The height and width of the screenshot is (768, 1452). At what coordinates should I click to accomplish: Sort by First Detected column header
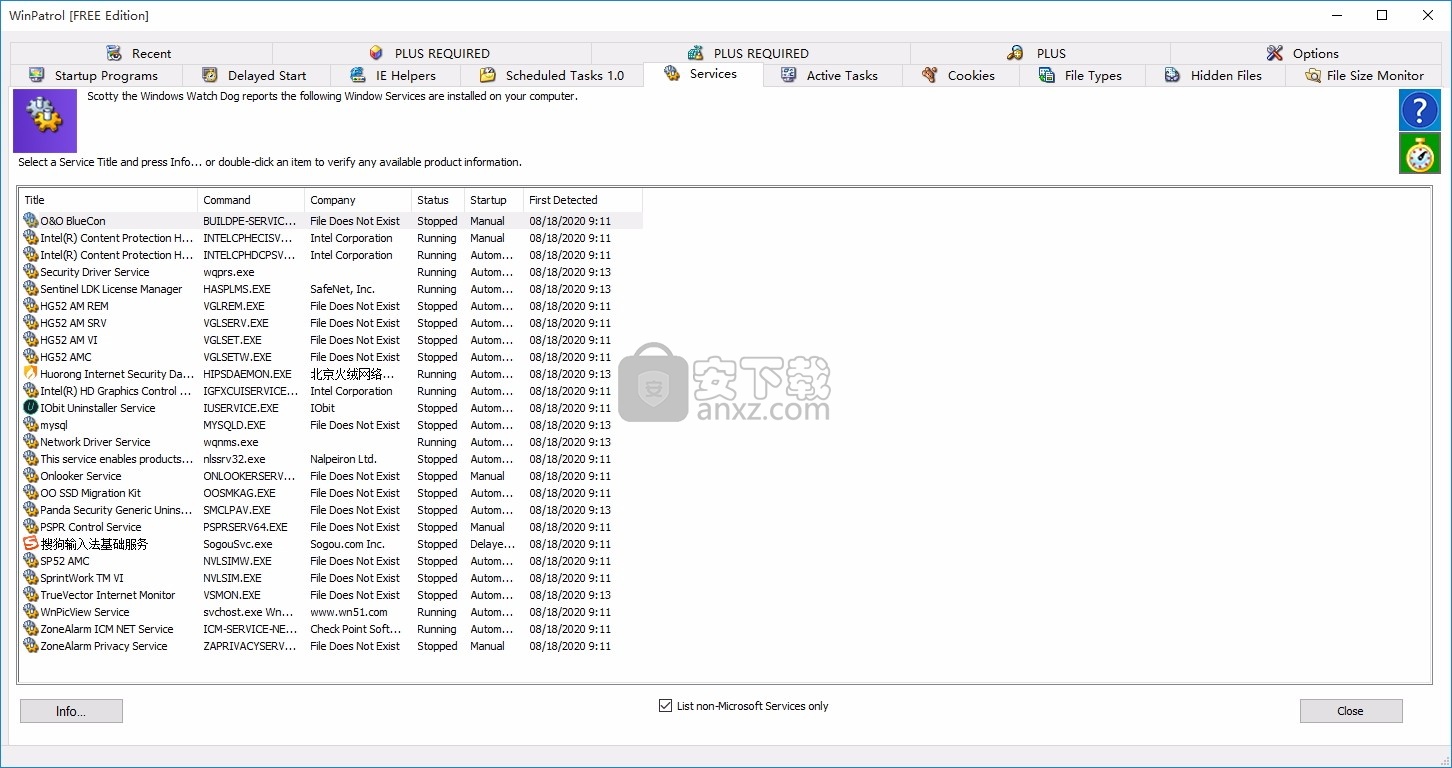click(583, 200)
